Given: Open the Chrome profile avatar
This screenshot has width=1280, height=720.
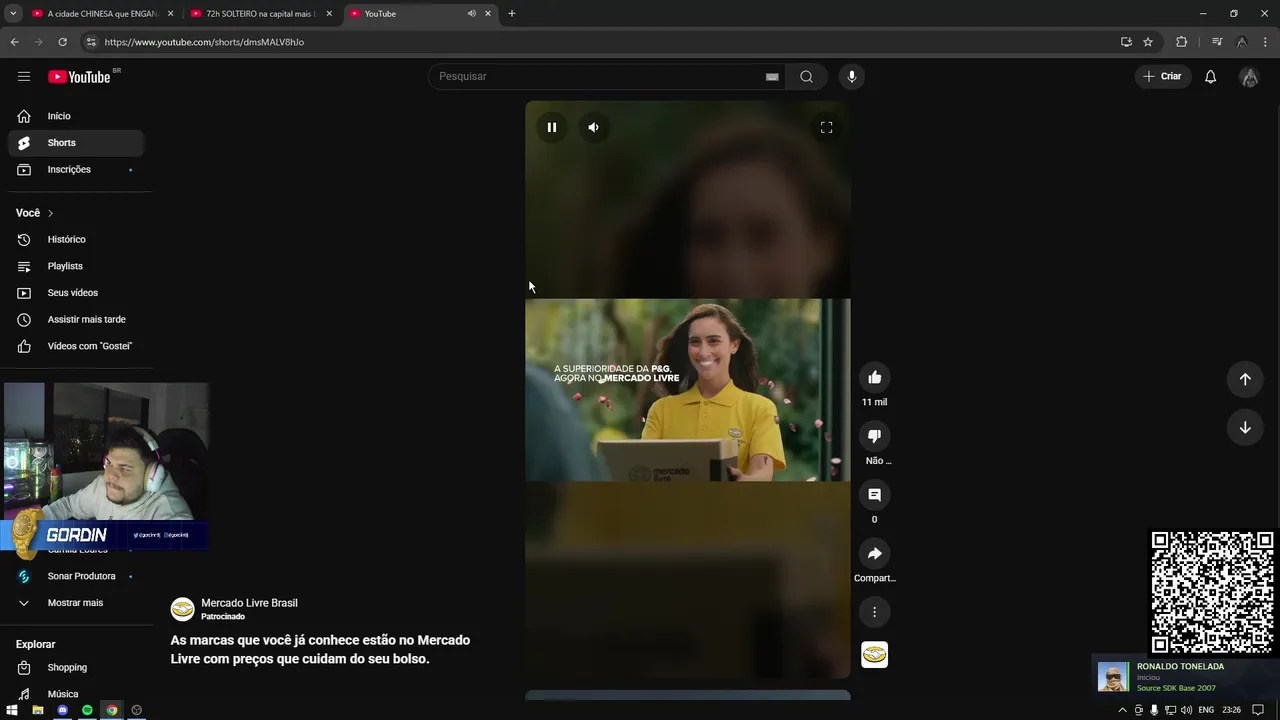Looking at the screenshot, I should point(1241,42).
